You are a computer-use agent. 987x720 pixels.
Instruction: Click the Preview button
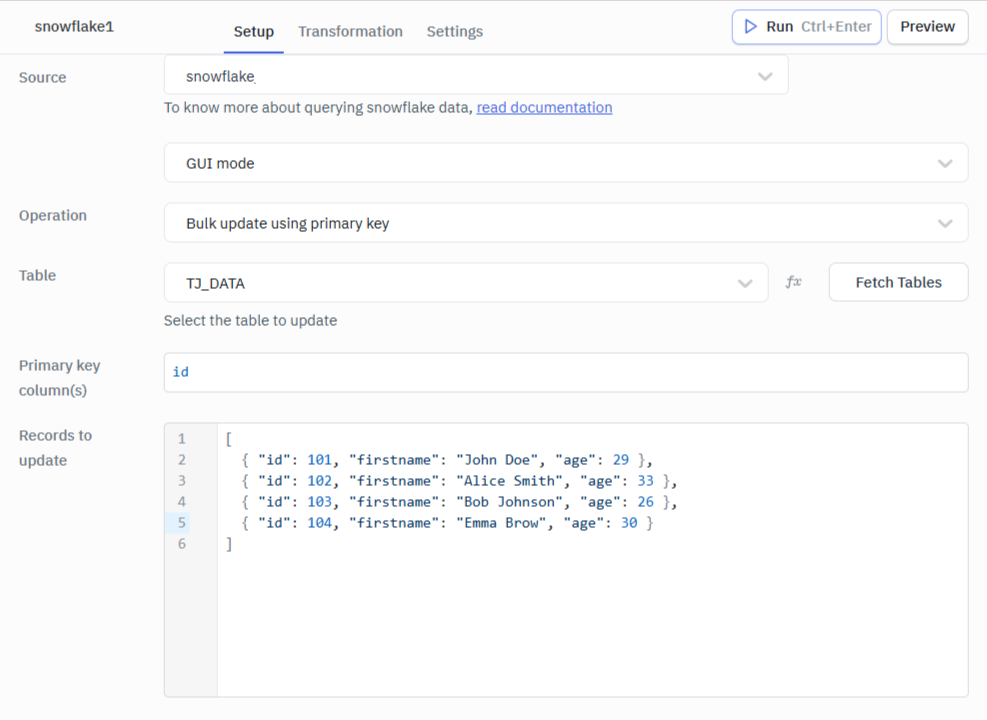pos(927,27)
